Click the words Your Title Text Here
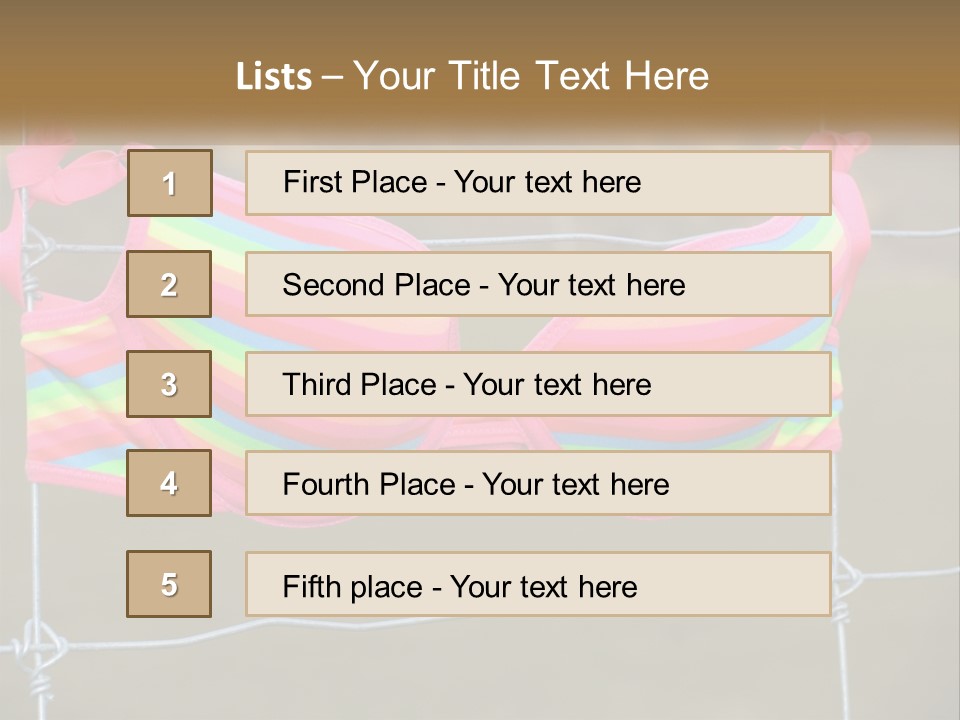This screenshot has width=960, height=720. click(x=531, y=76)
